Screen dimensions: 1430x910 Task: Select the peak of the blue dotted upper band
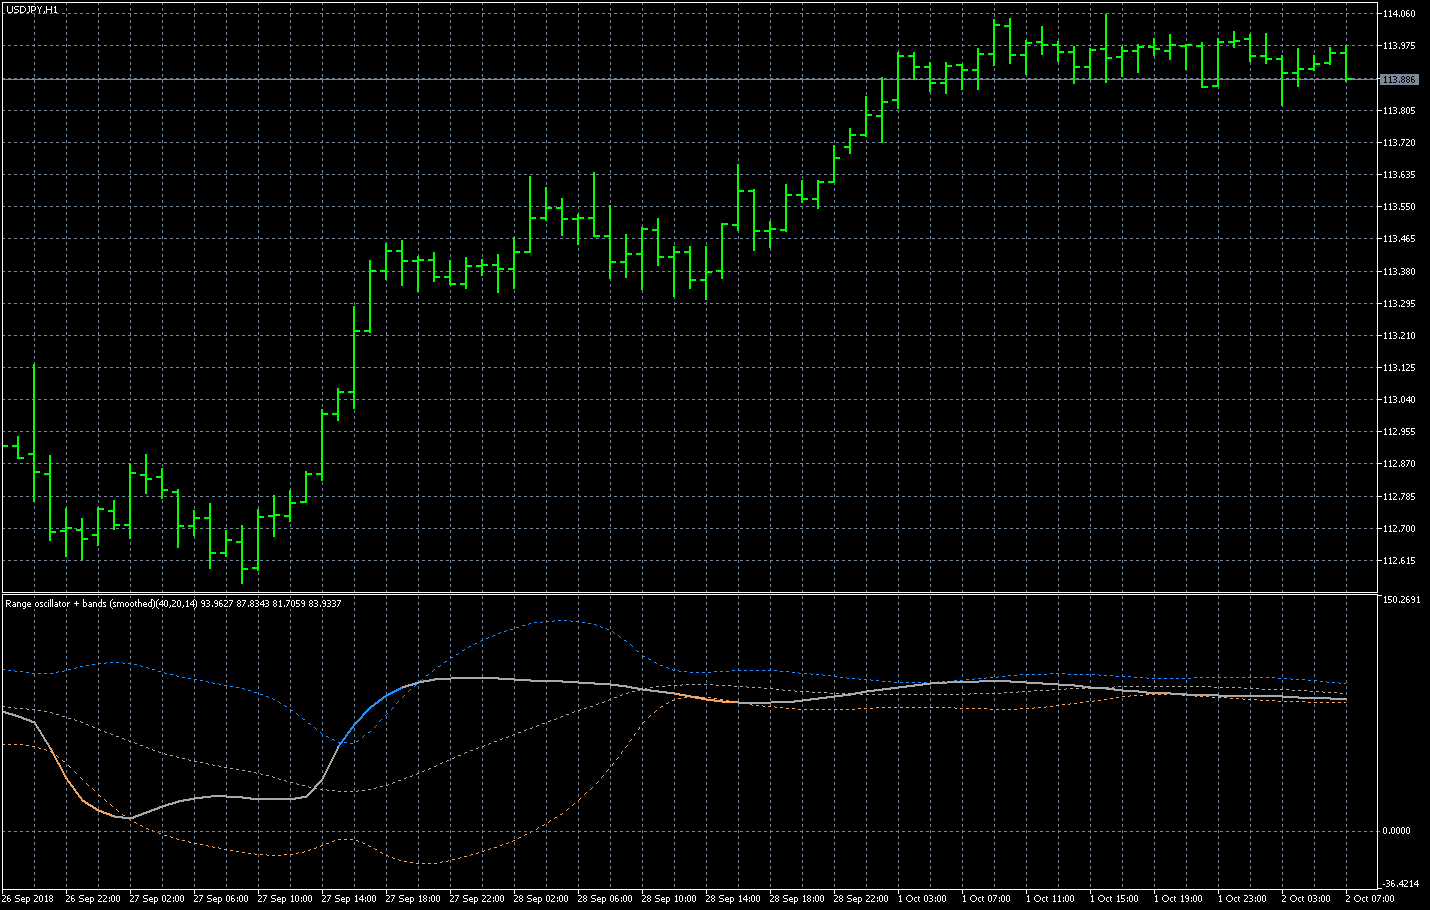click(x=560, y=620)
